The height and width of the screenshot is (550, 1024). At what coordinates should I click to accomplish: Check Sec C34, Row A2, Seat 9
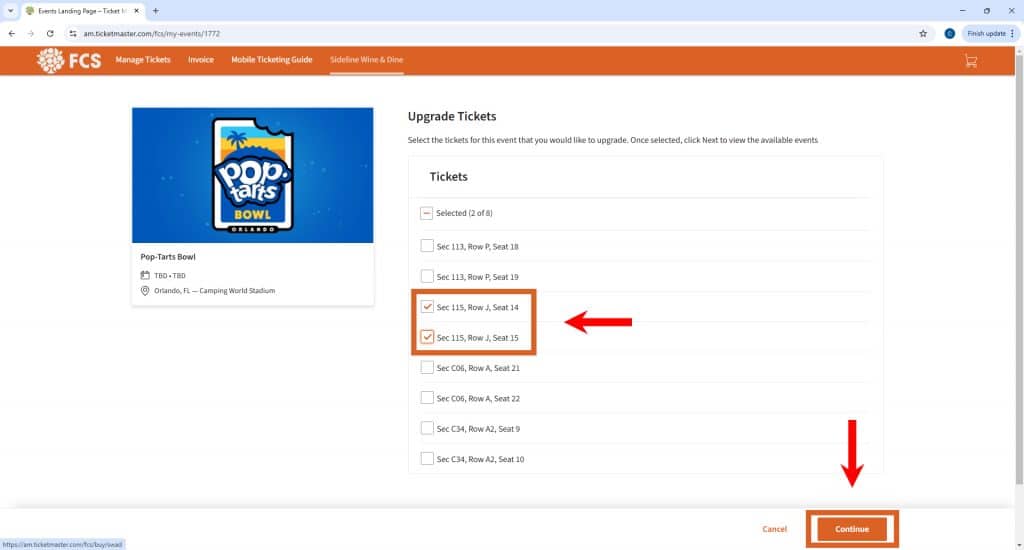(426, 428)
